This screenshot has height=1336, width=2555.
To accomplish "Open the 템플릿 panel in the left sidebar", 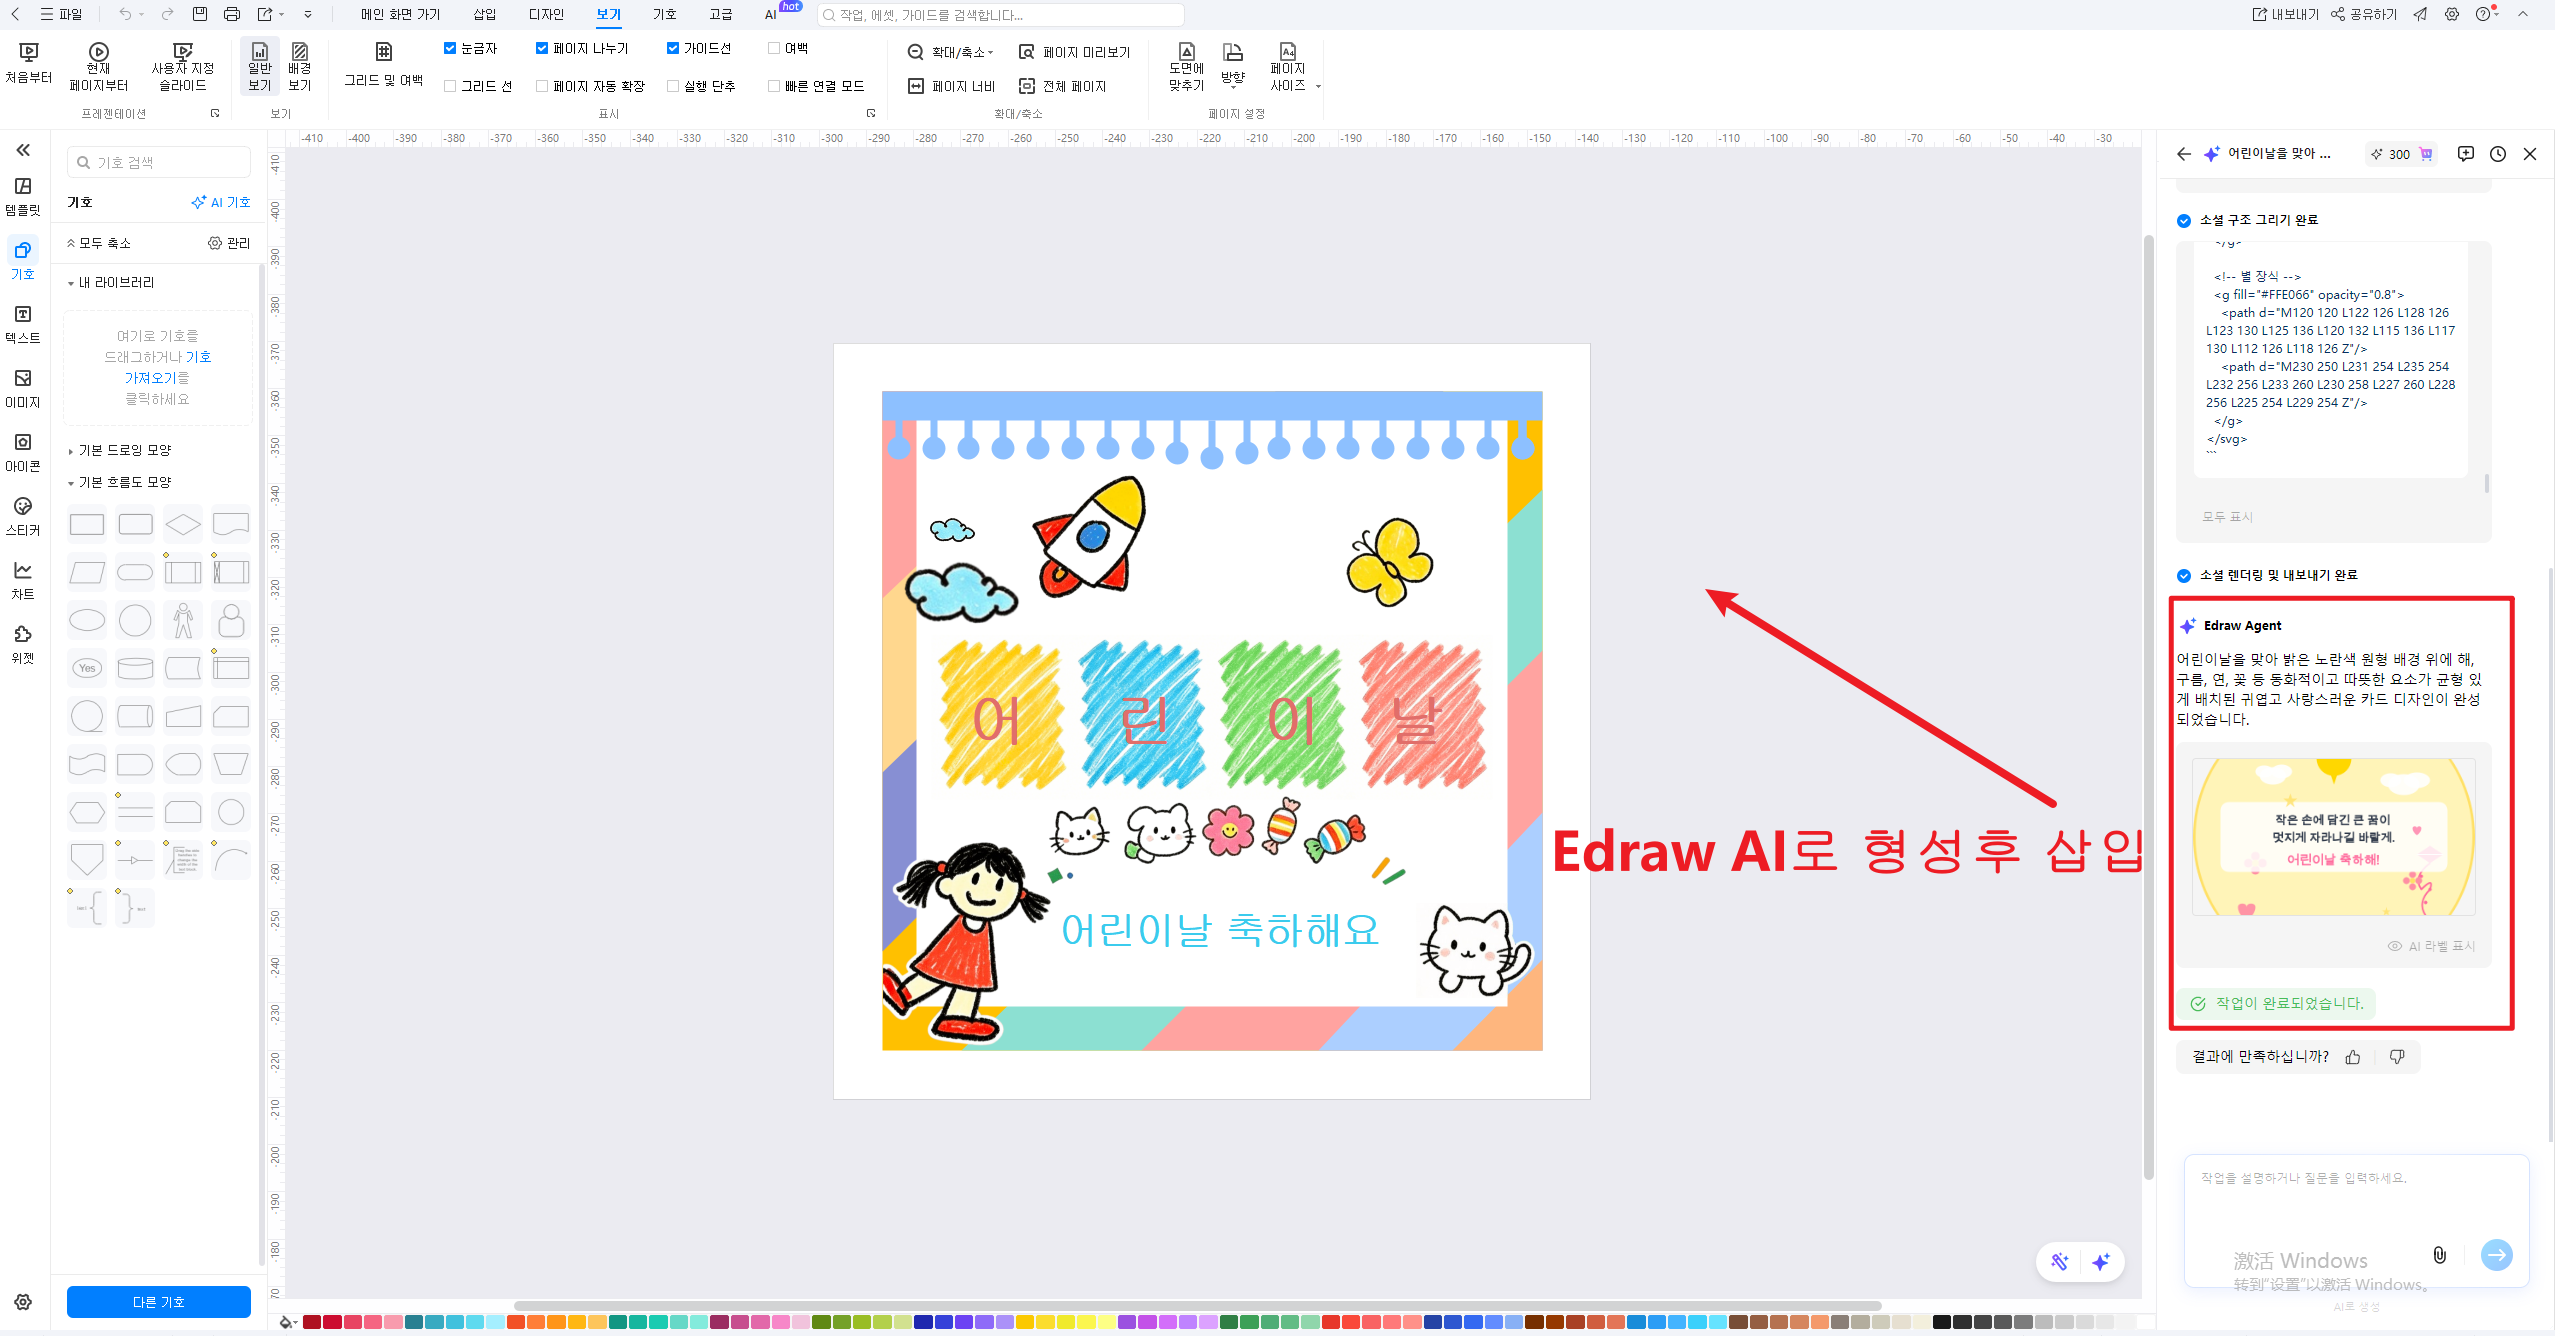I will pyautogui.click(x=22, y=194).
